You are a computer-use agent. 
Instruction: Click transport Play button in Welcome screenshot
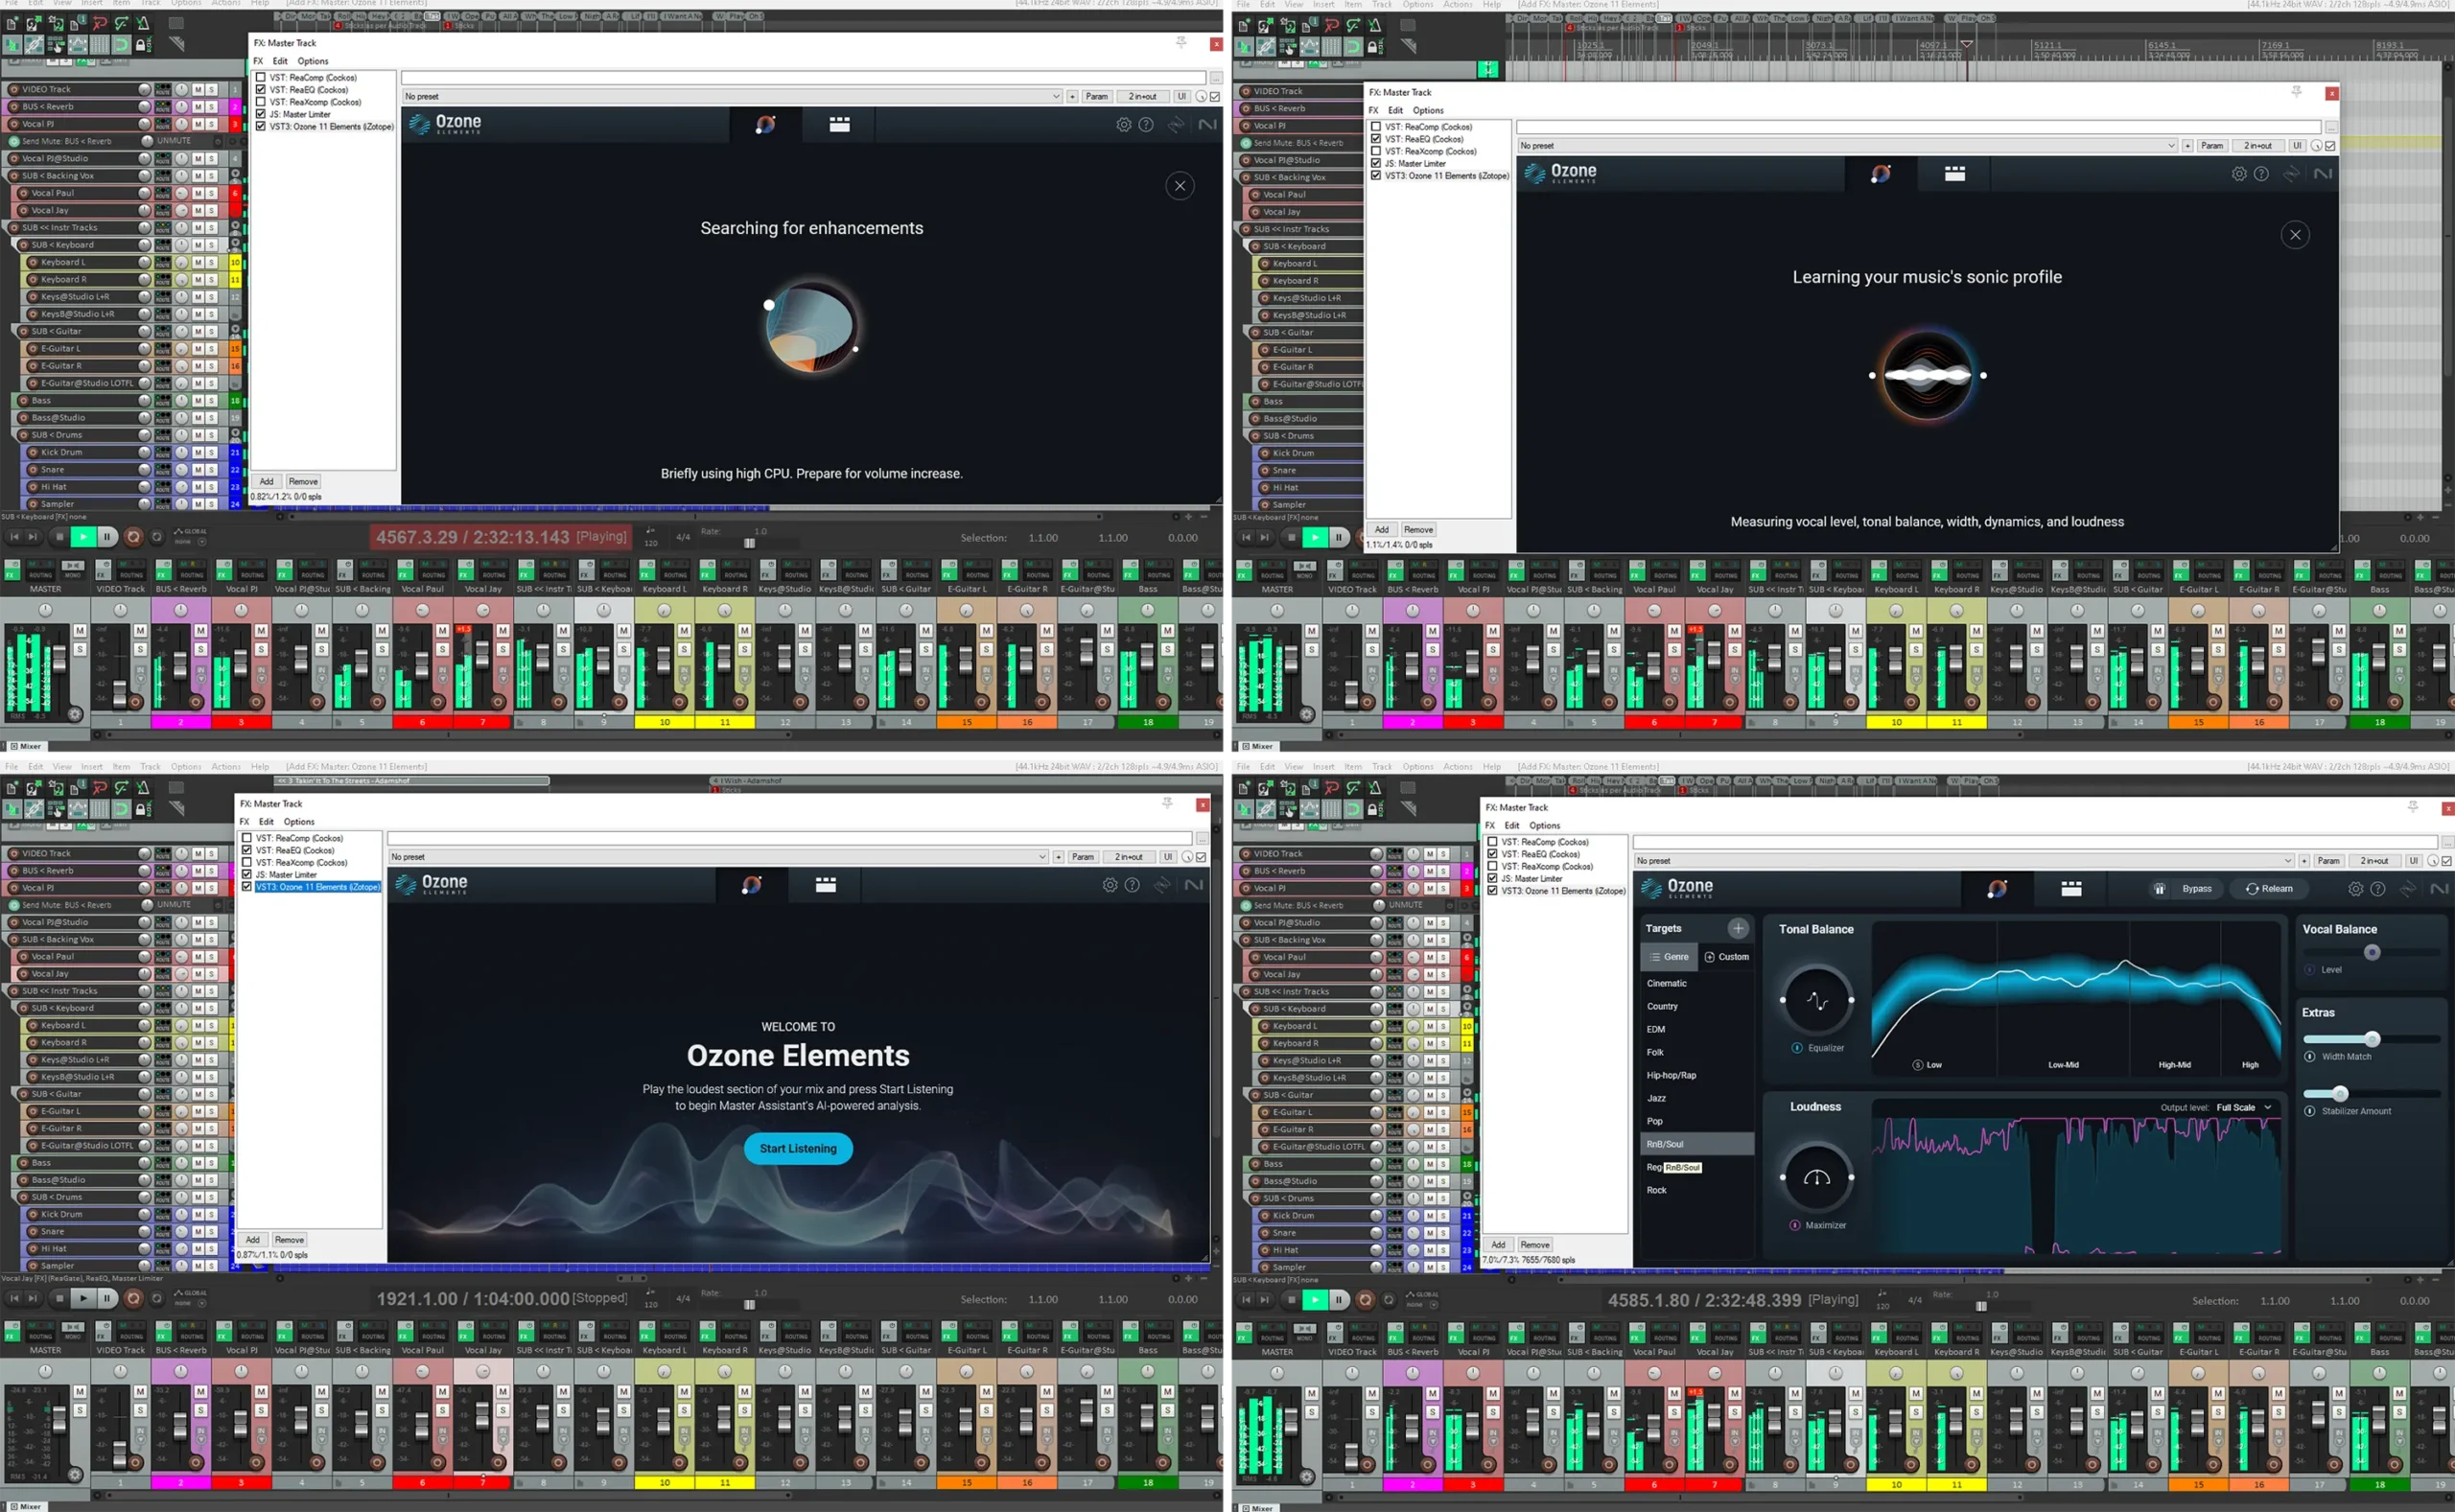click(83, 1298)
